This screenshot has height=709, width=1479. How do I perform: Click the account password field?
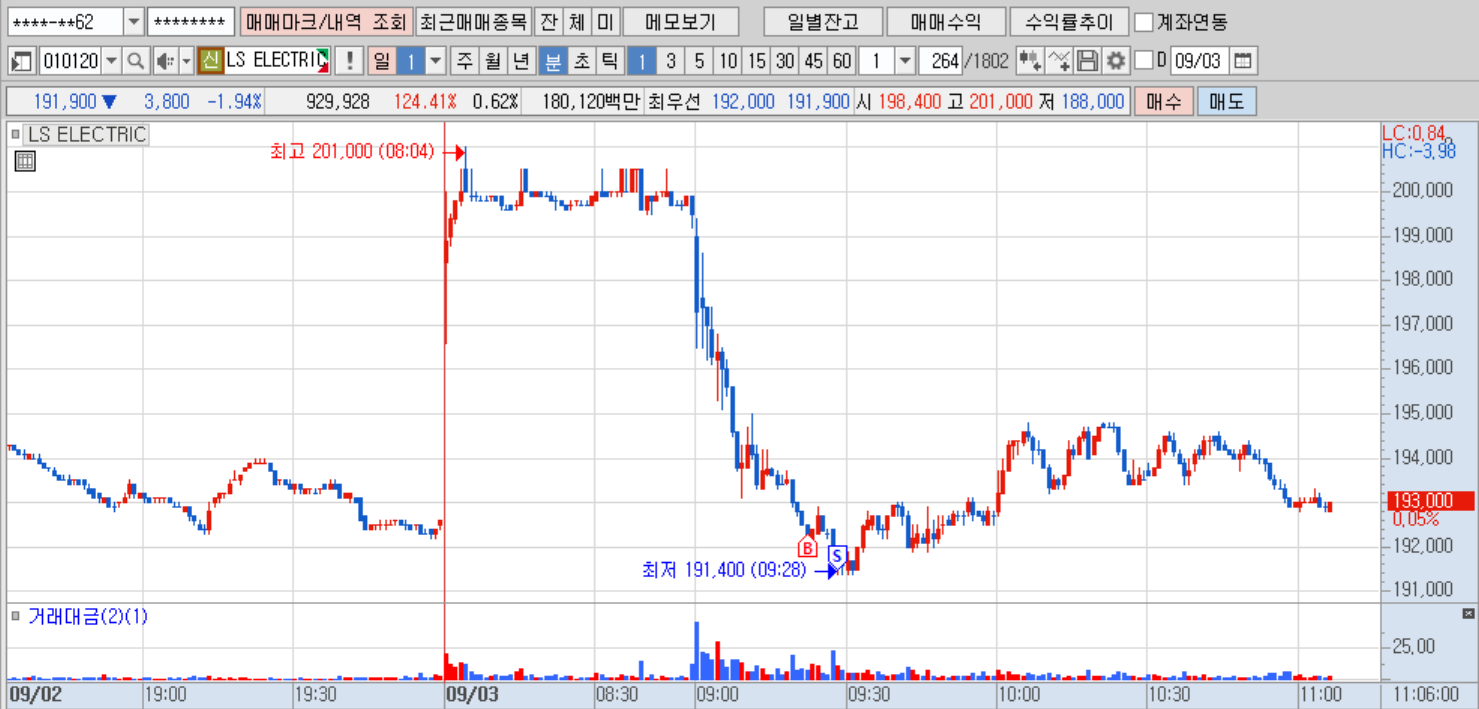pos(191,21)
